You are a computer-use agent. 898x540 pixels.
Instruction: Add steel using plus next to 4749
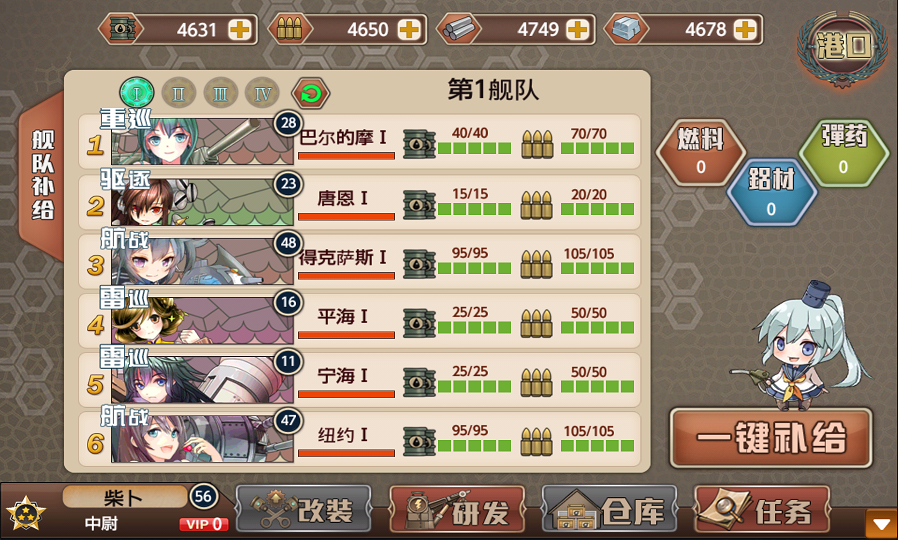point(577,30)
